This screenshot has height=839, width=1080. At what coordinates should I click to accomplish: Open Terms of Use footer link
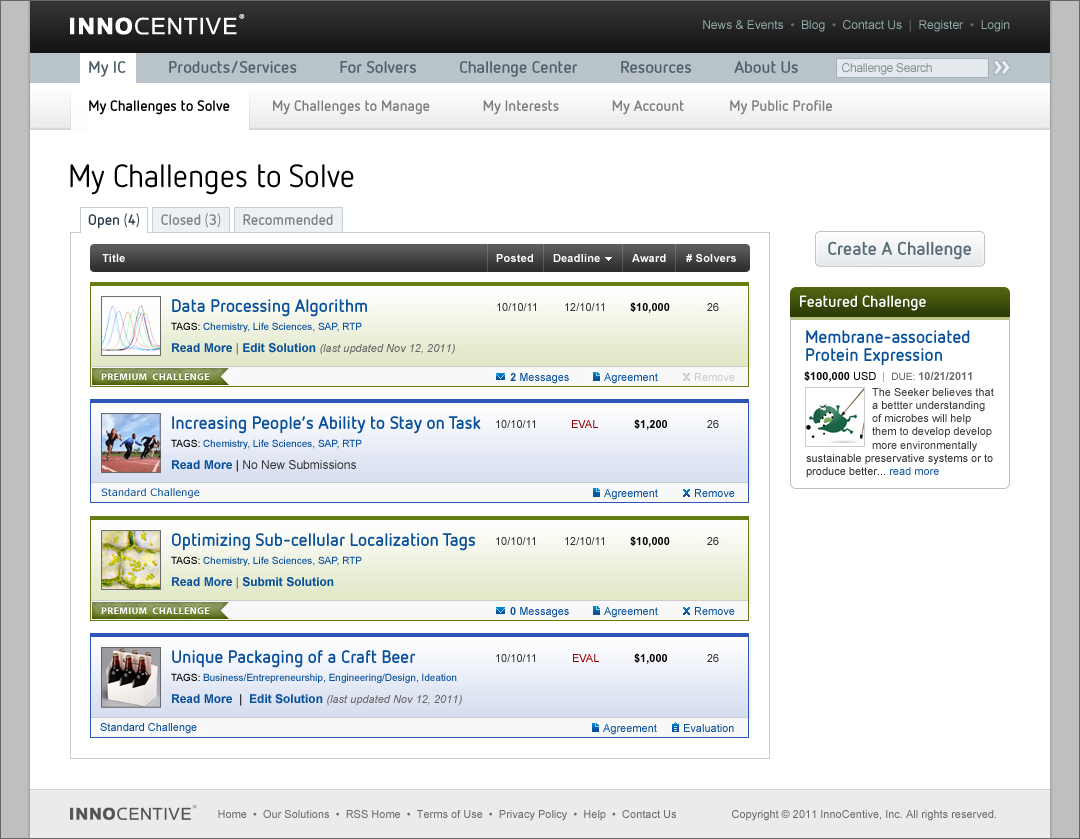[x=449, y=814]
